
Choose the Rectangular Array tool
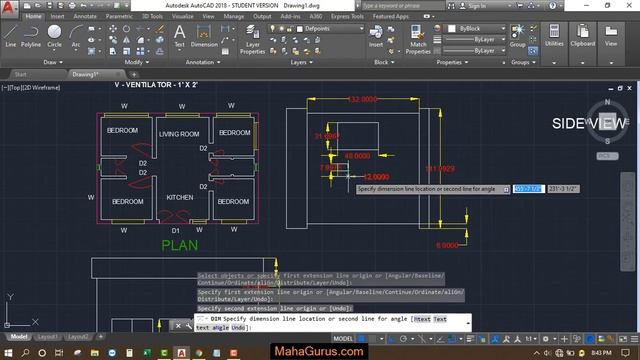click(140, 51)
